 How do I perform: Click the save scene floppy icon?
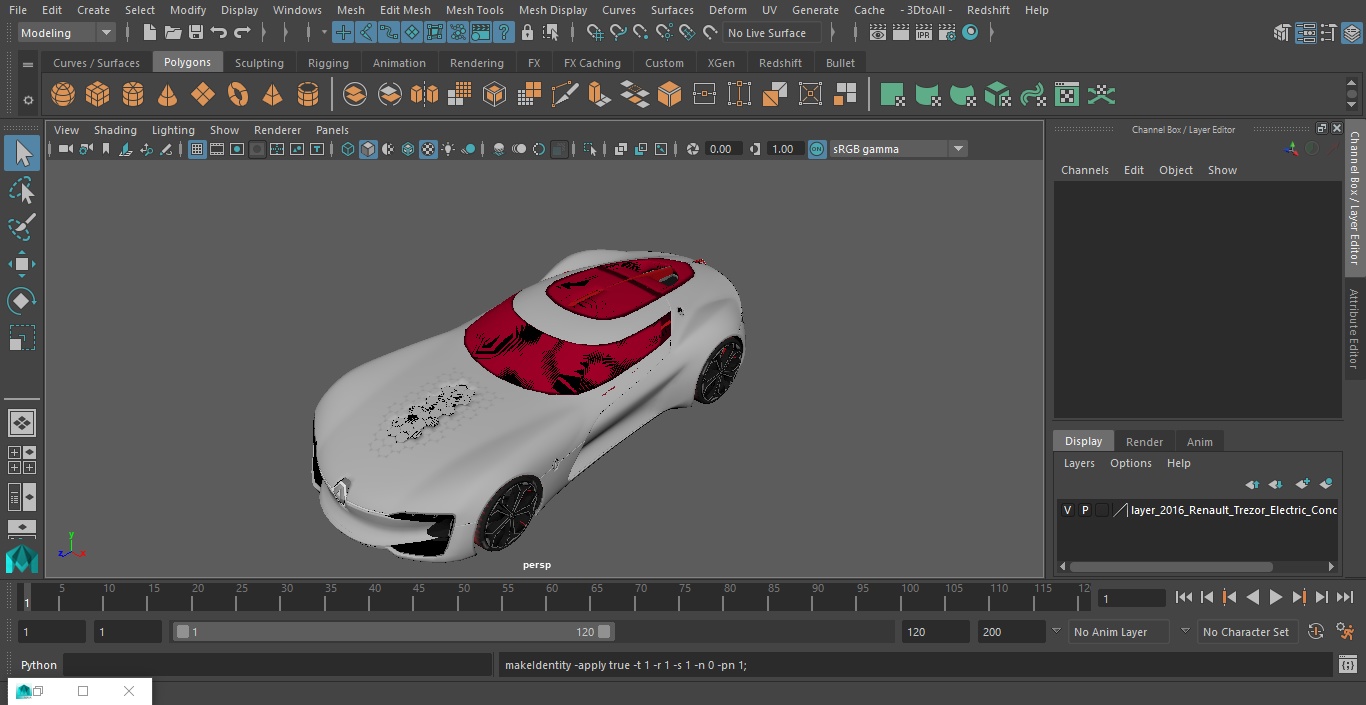(196, 33)
